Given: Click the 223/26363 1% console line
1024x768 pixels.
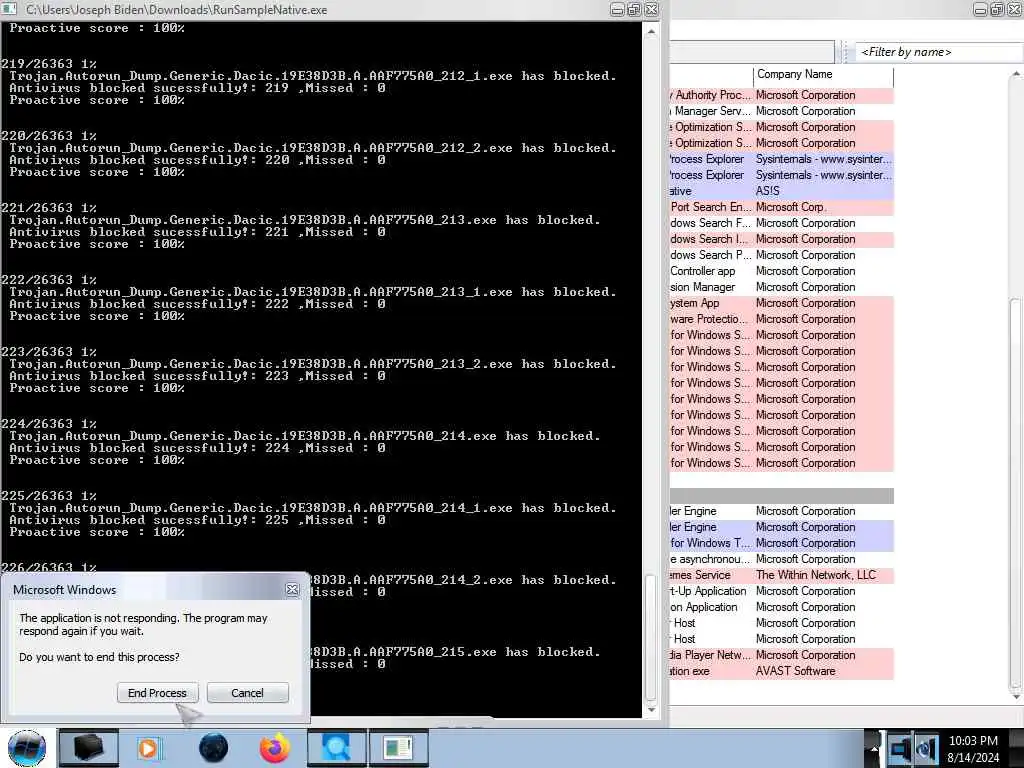Looking at the screenshot, I should tap(49, 352).
